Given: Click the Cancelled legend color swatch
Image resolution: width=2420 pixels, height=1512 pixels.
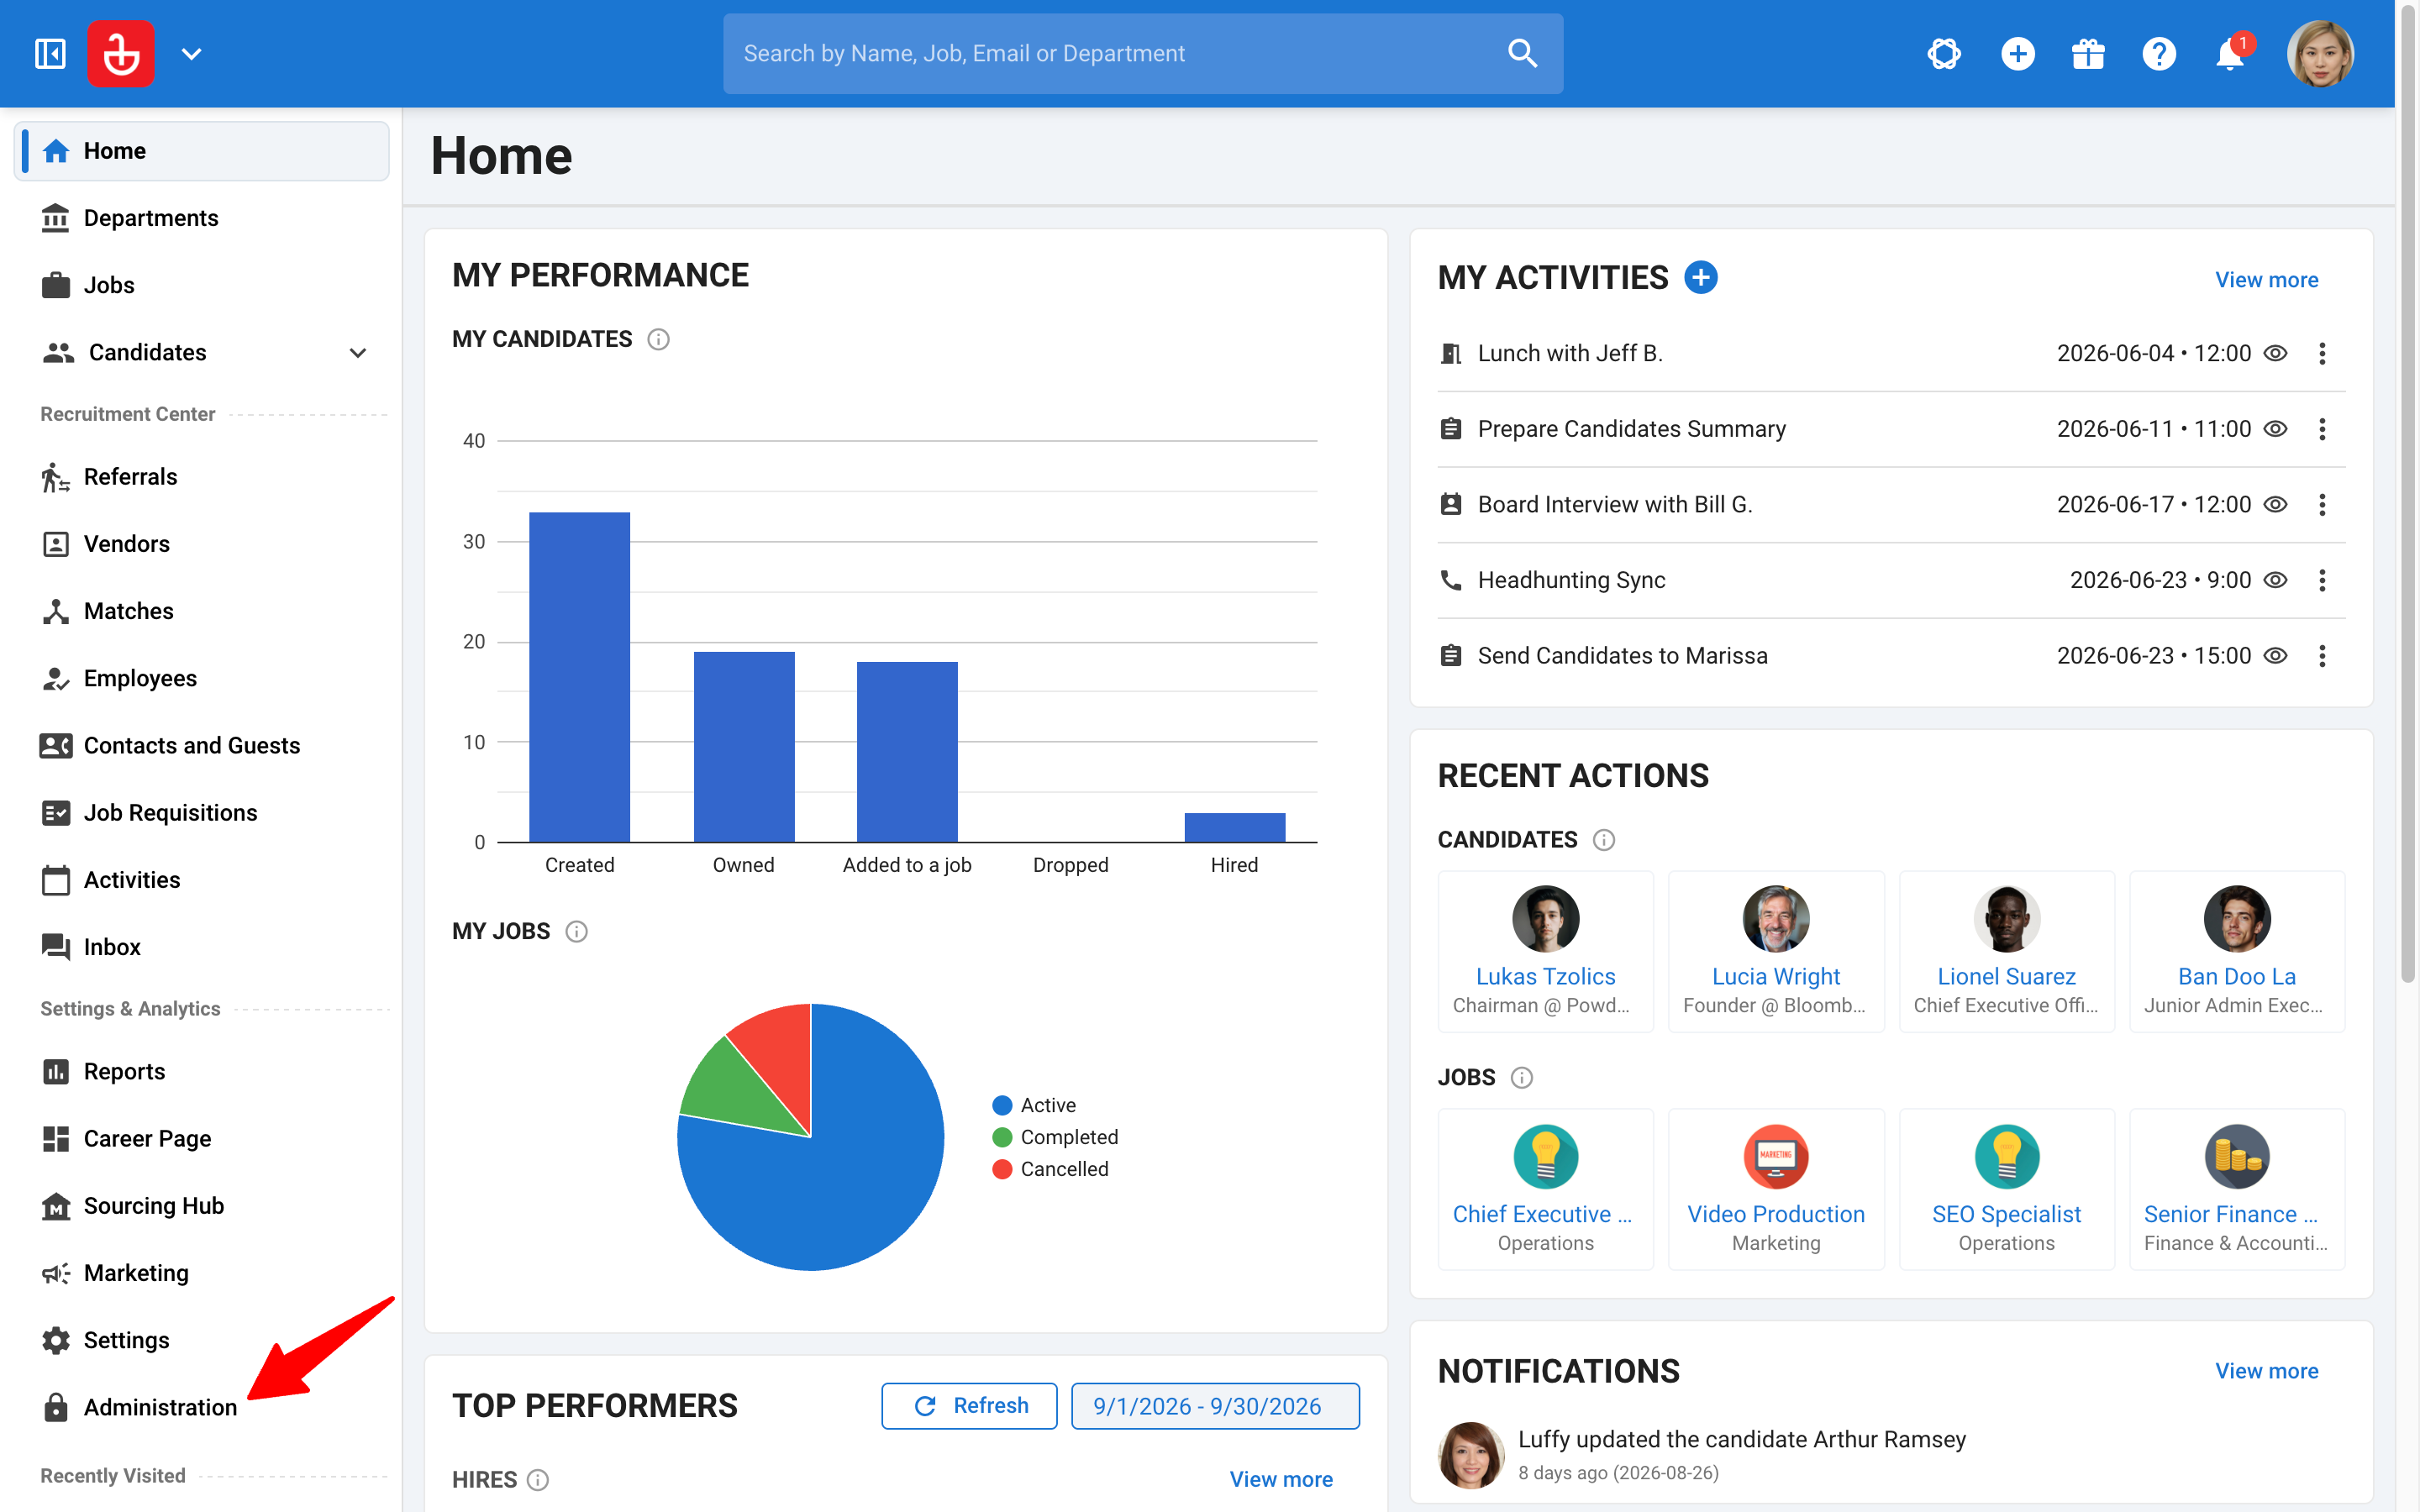Looking at the screenshot, I should pyautogui.click(x=1002, y=1169).
